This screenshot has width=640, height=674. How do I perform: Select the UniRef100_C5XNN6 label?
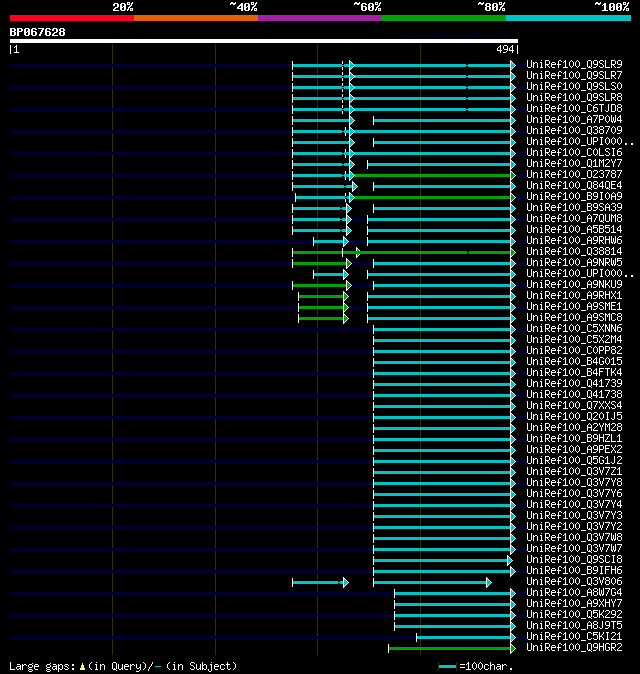point(574,328)
